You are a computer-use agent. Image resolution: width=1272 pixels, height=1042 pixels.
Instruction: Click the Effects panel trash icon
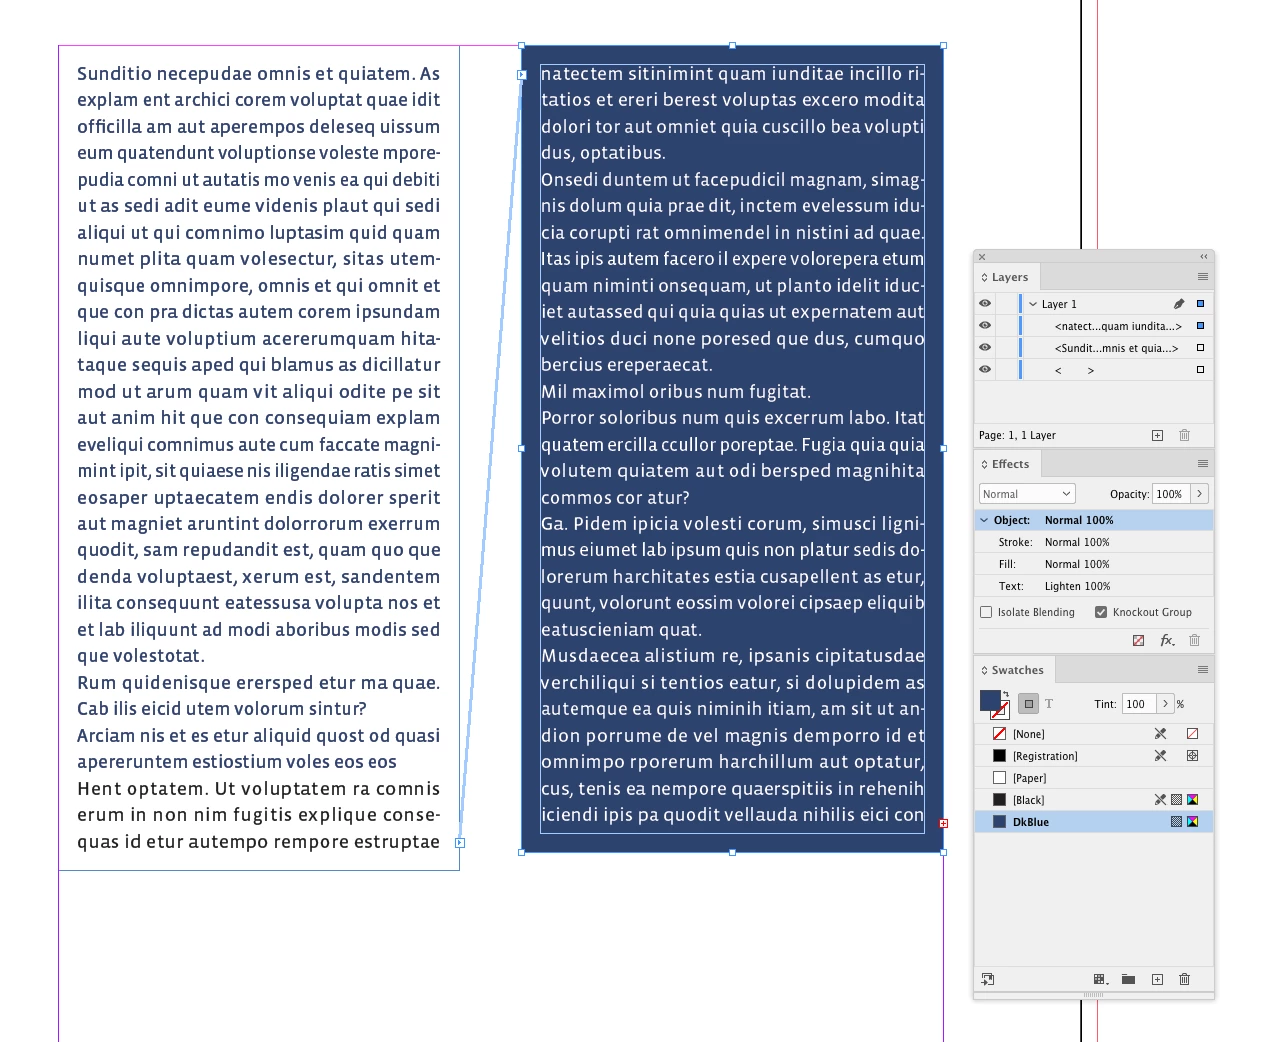click(x=1194, y=640)
